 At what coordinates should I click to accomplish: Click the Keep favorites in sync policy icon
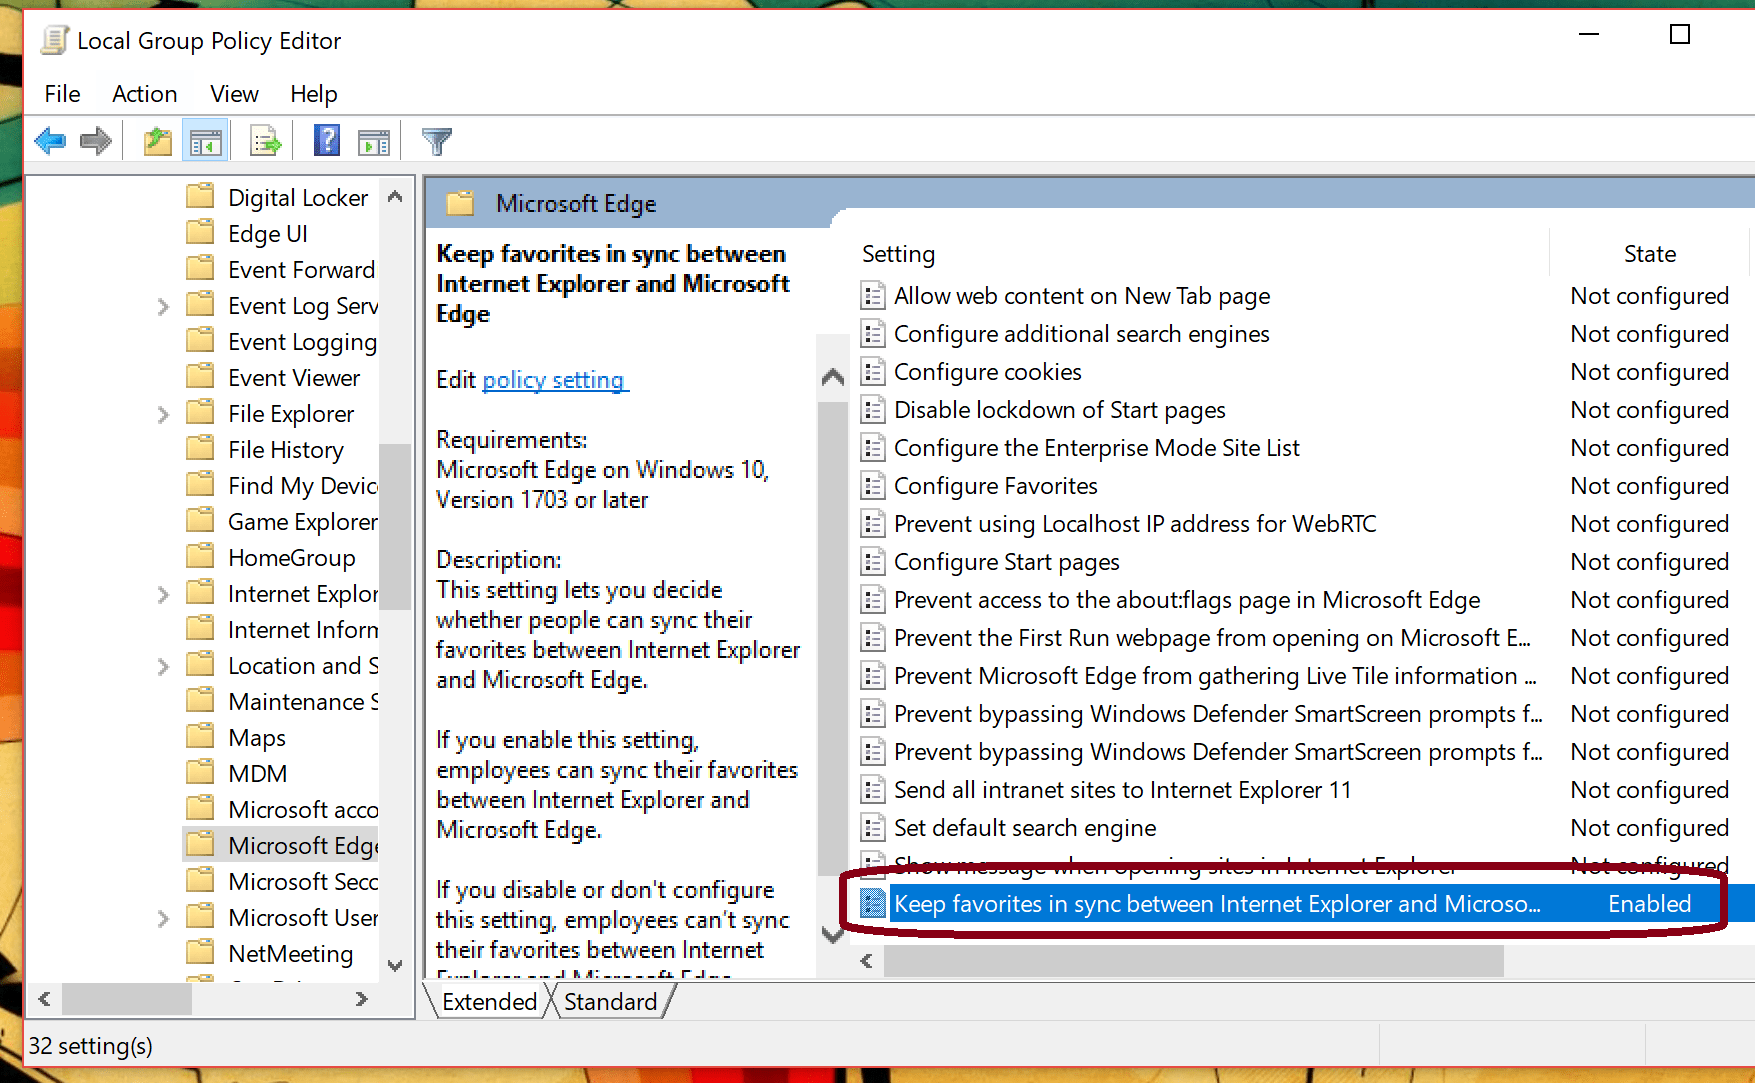[x=873, y=904]
